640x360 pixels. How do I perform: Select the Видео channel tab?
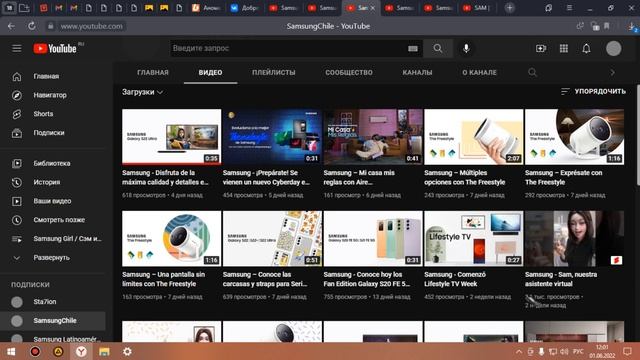click(x=211, y=73)
